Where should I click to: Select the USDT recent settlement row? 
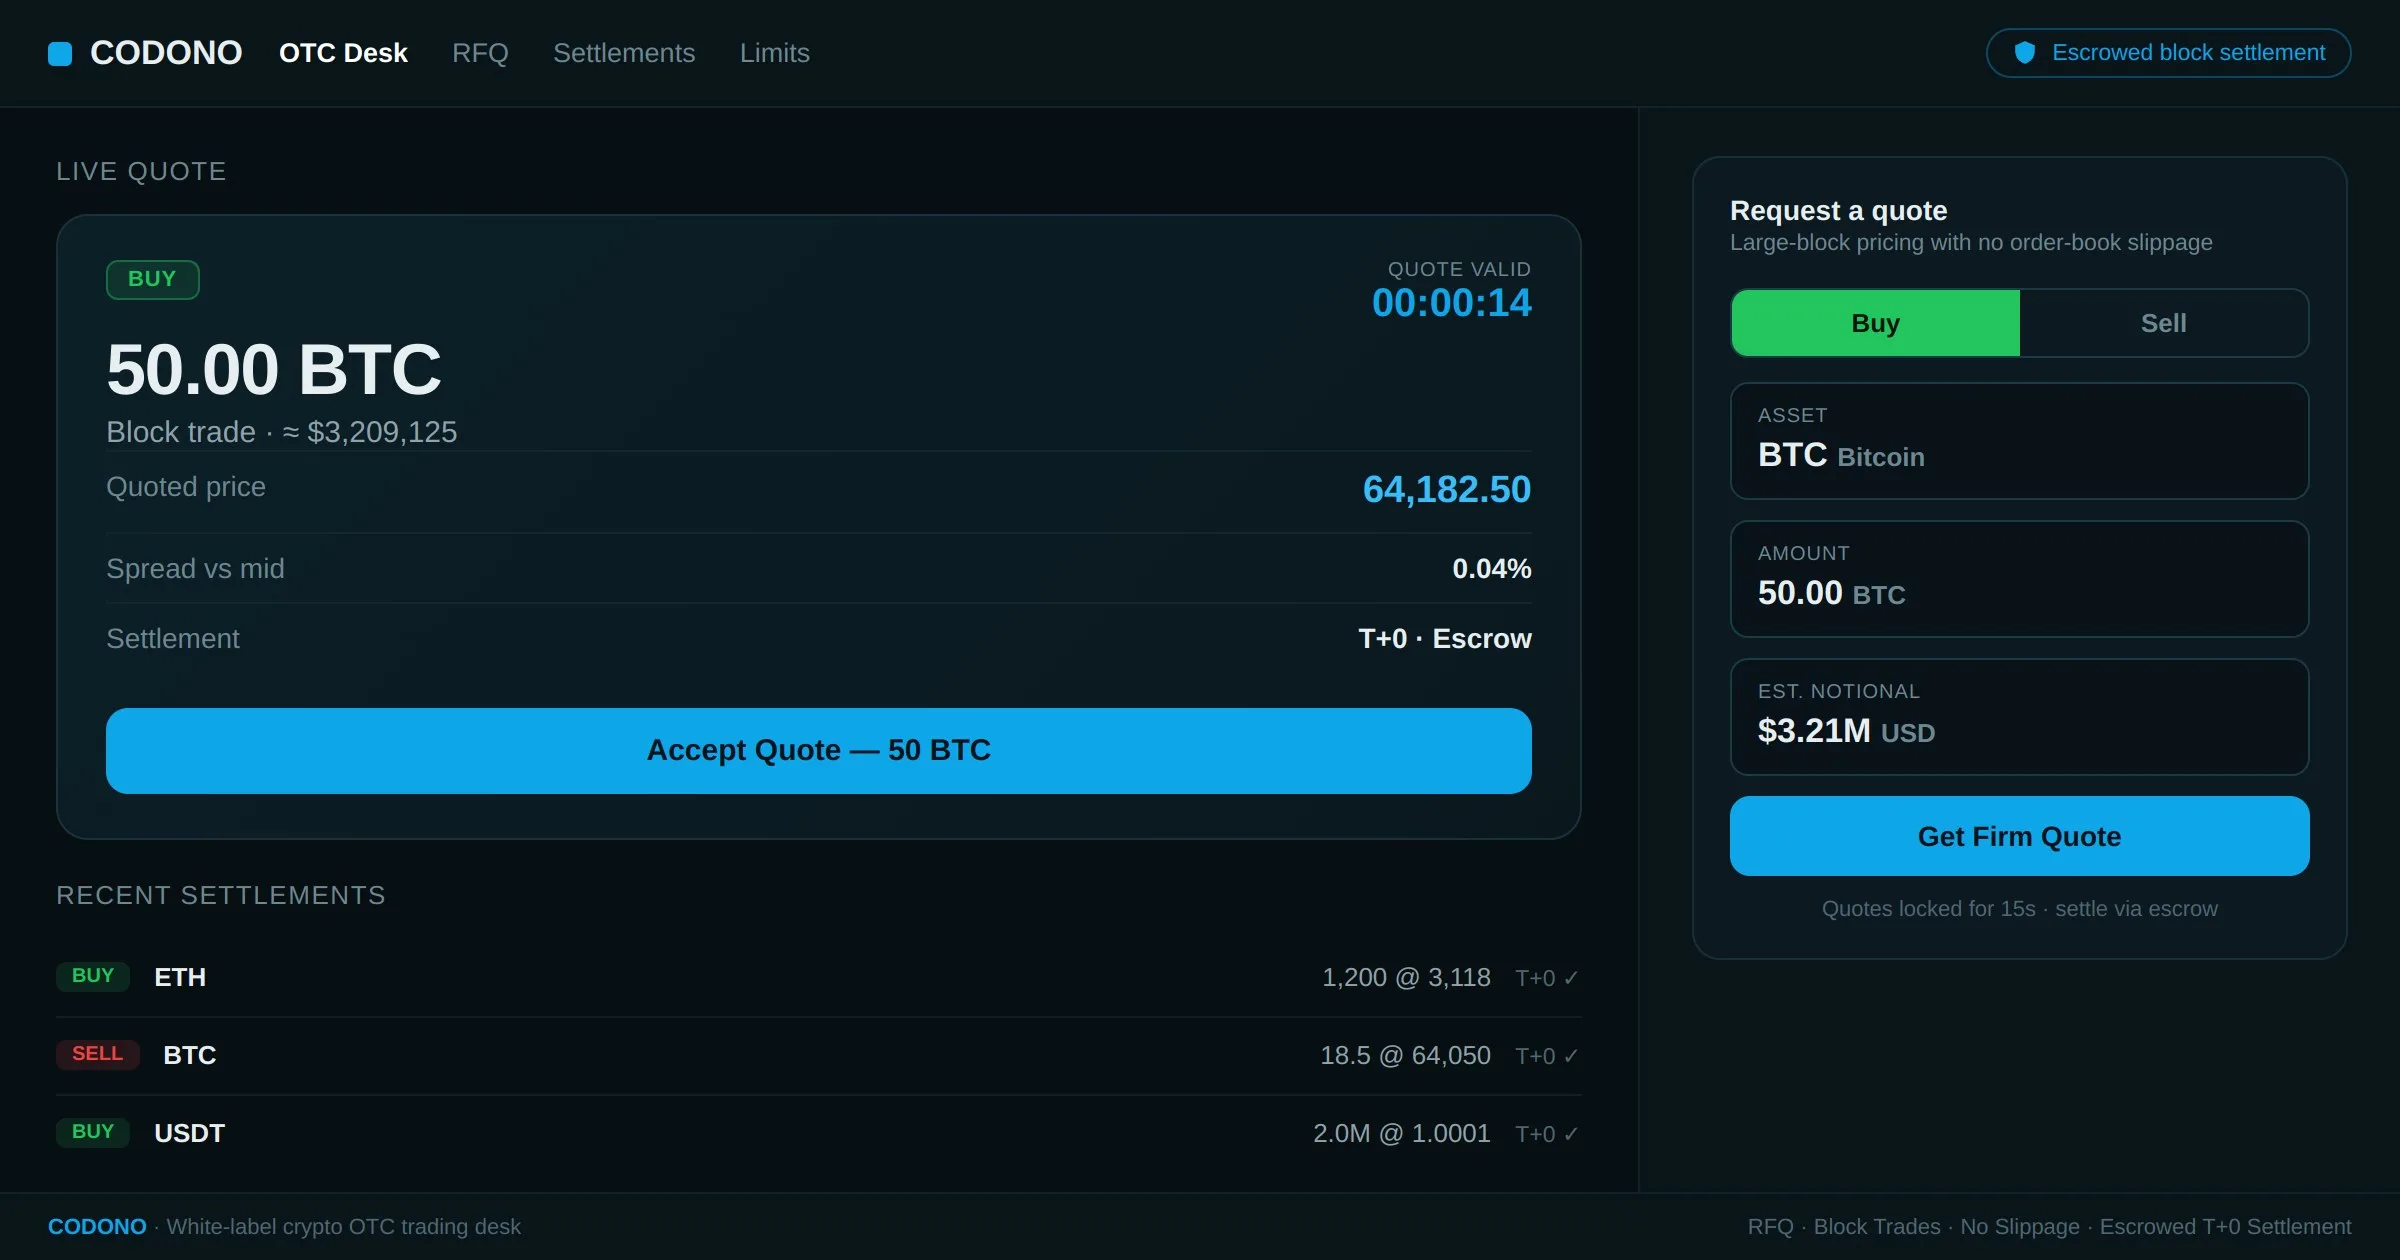[x=818, y=1133]
